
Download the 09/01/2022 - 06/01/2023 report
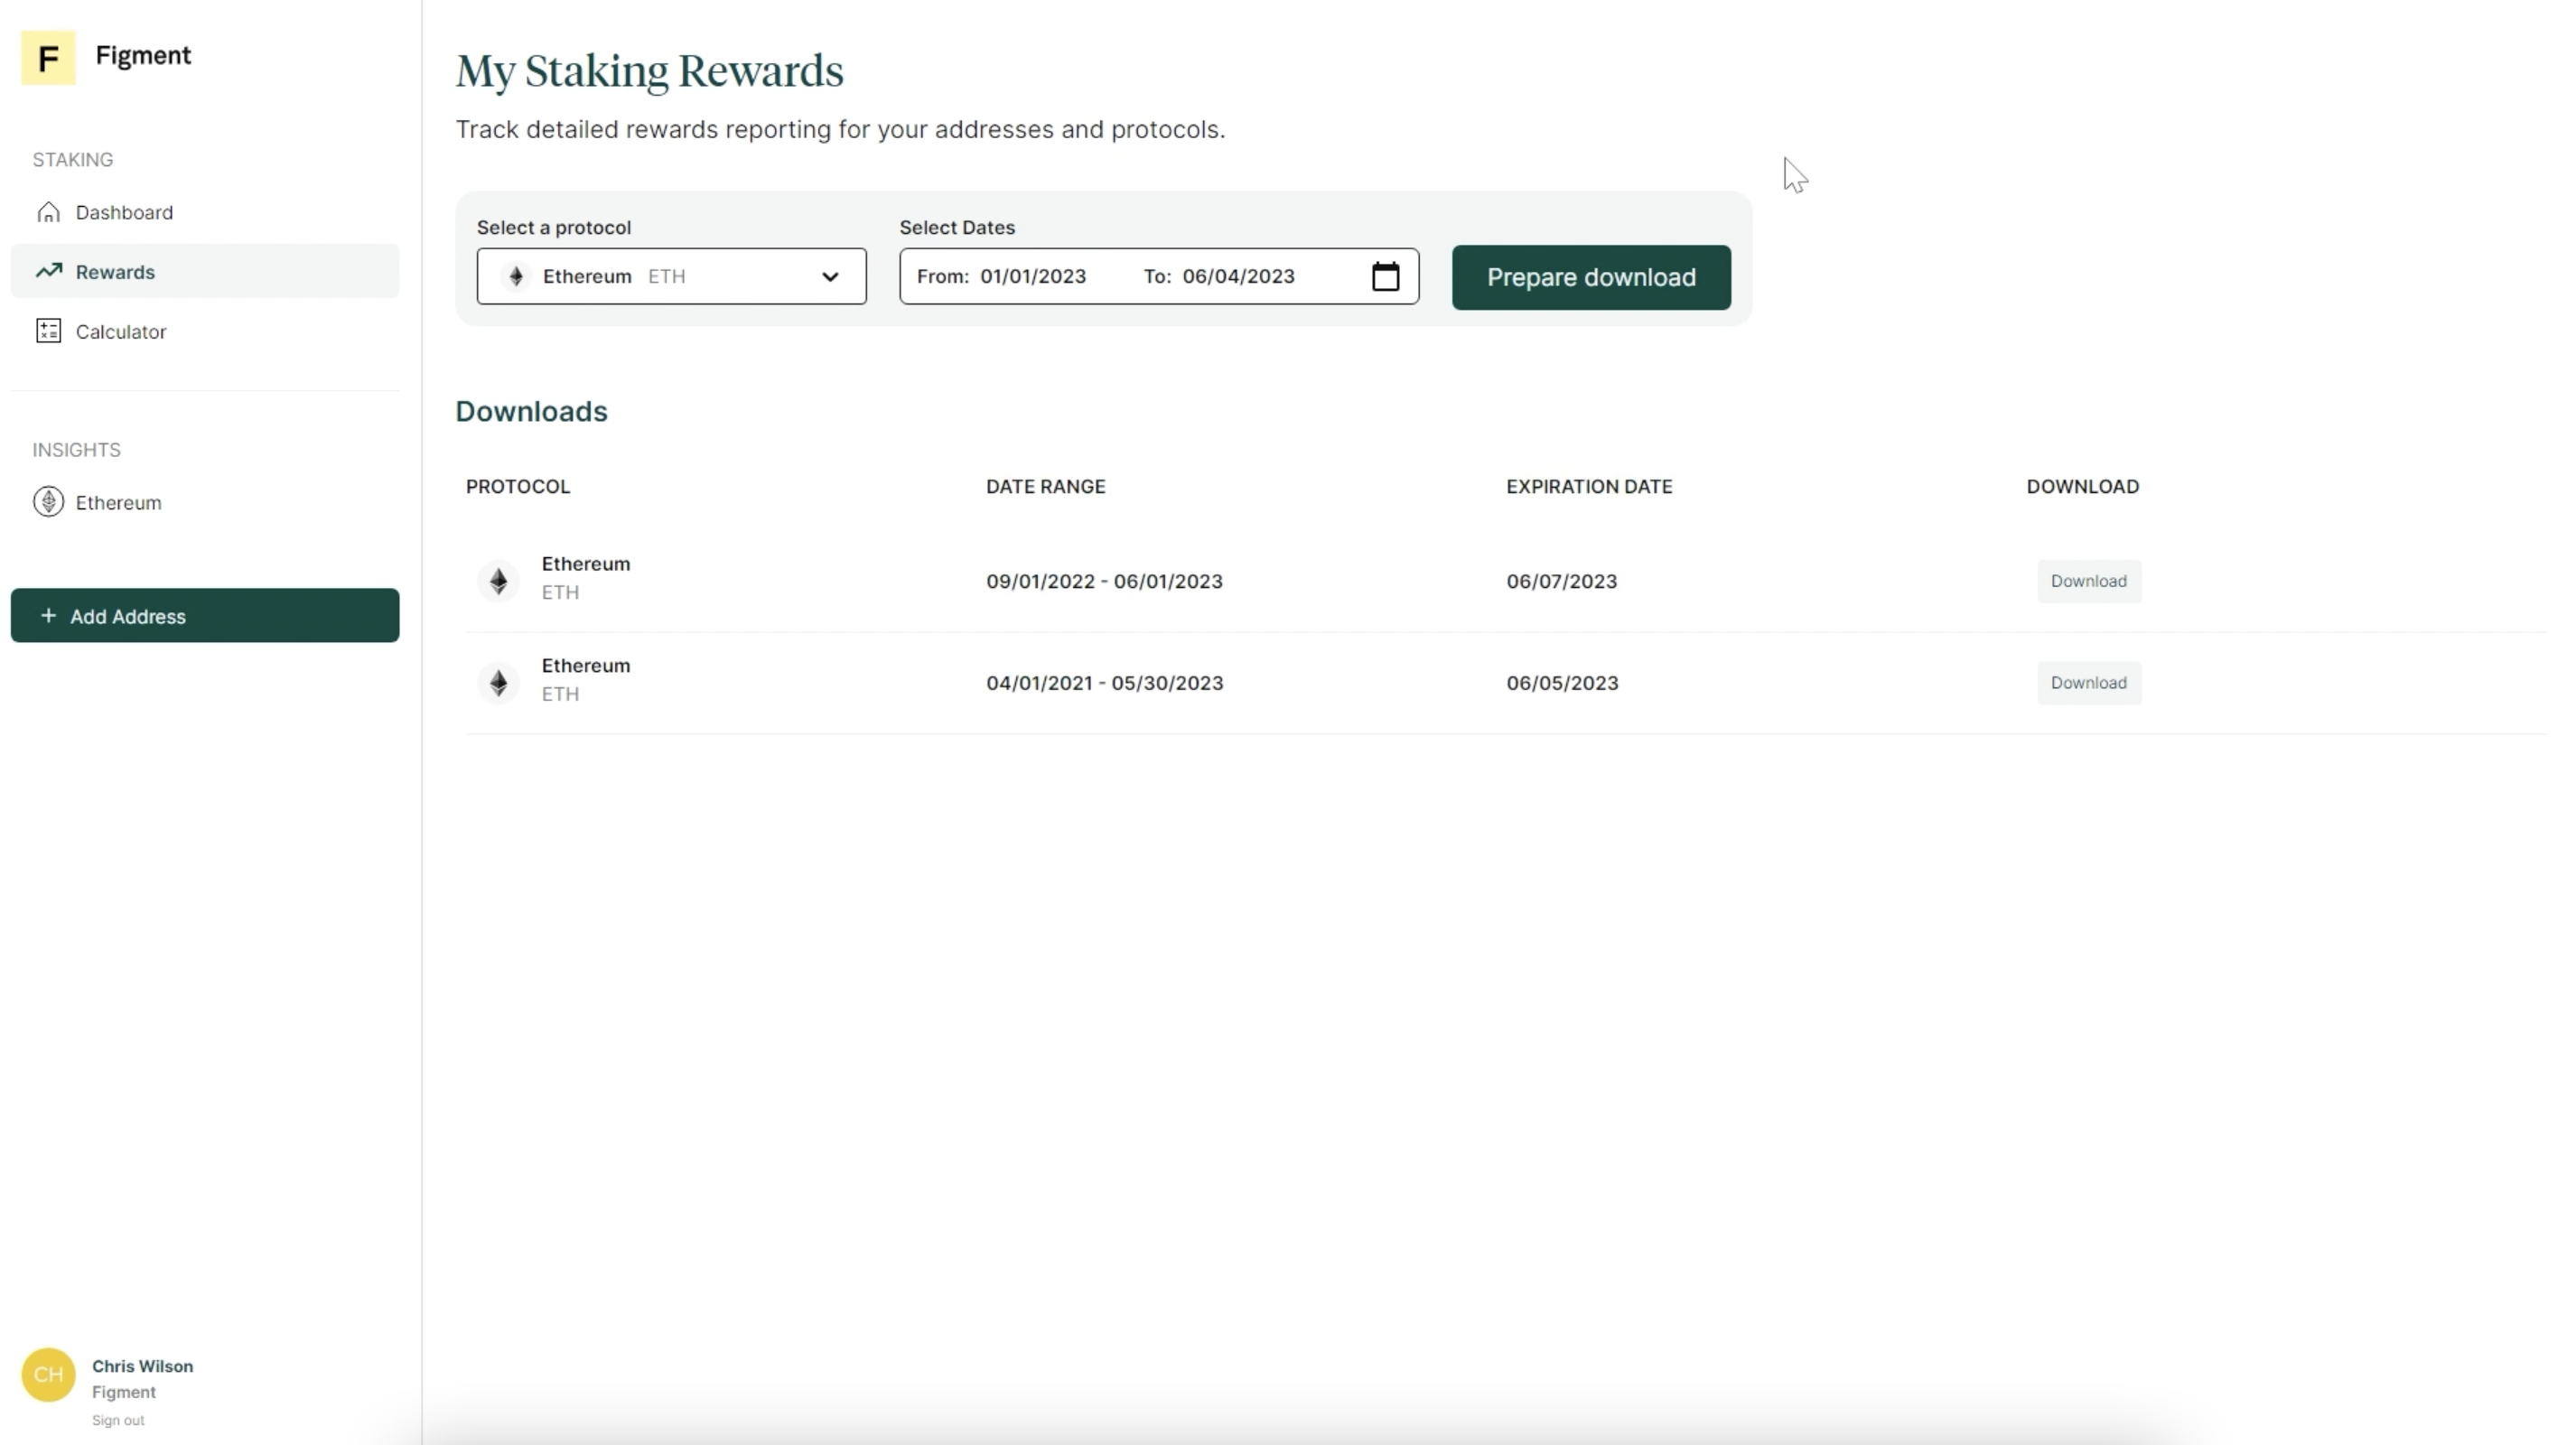[x=2089, y=581]
